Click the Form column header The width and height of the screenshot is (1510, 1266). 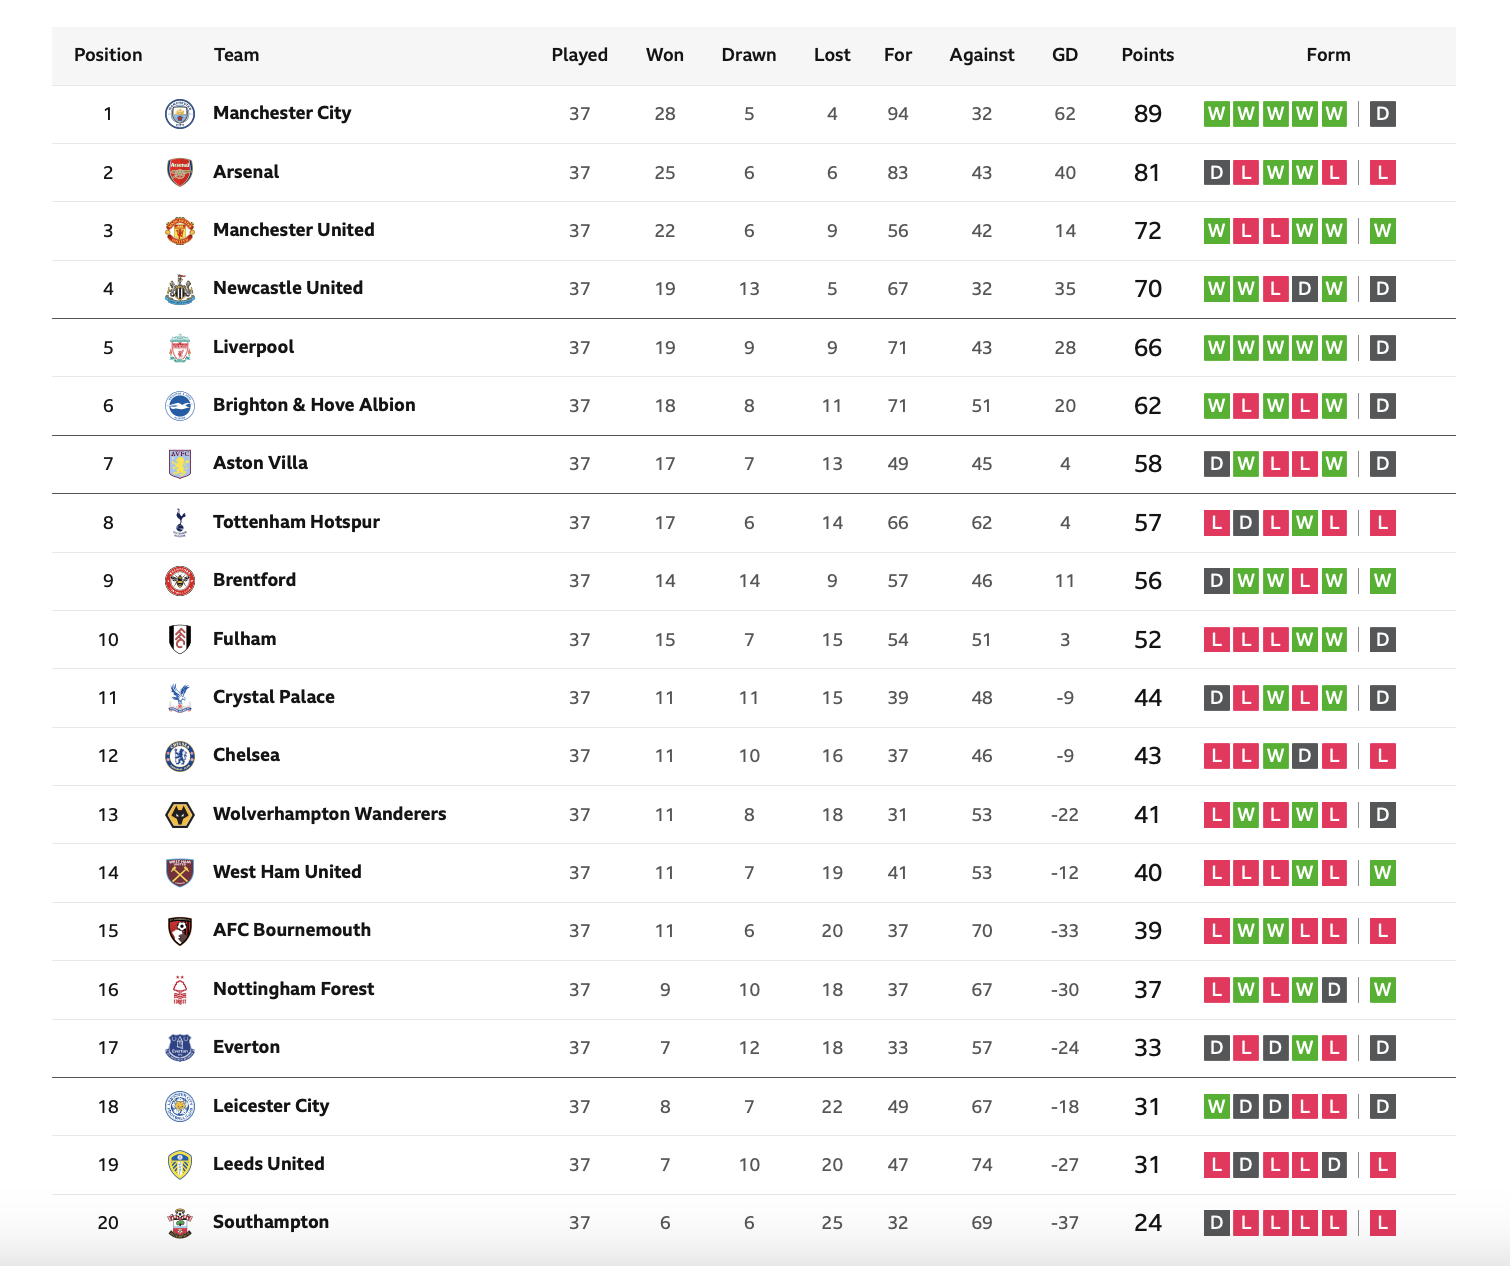(x=1328, y=55)
